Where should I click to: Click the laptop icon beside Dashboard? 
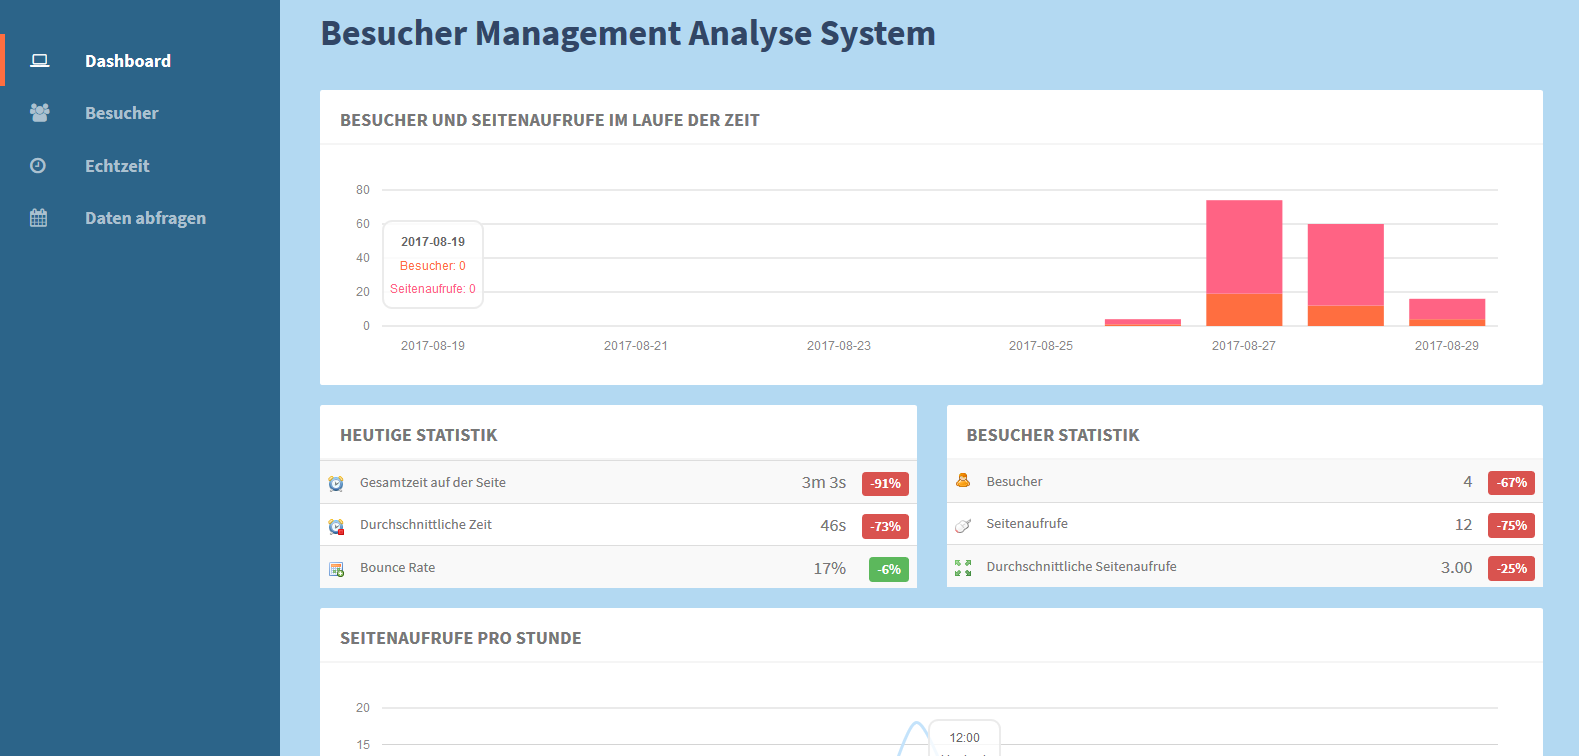[x=39, y=61]
